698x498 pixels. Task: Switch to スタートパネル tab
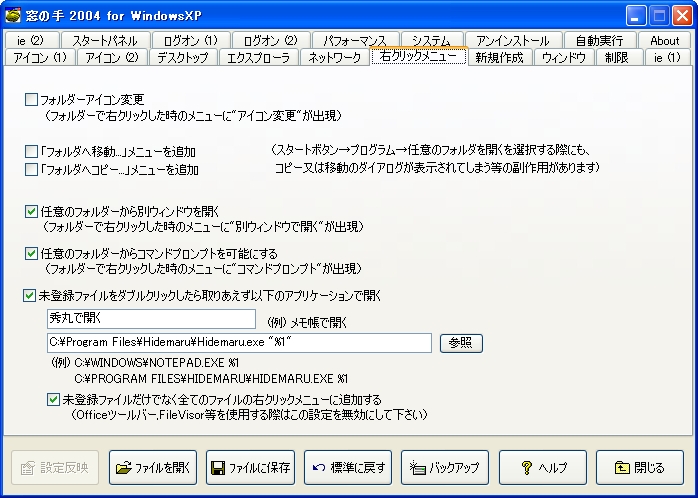click(105, 40)
